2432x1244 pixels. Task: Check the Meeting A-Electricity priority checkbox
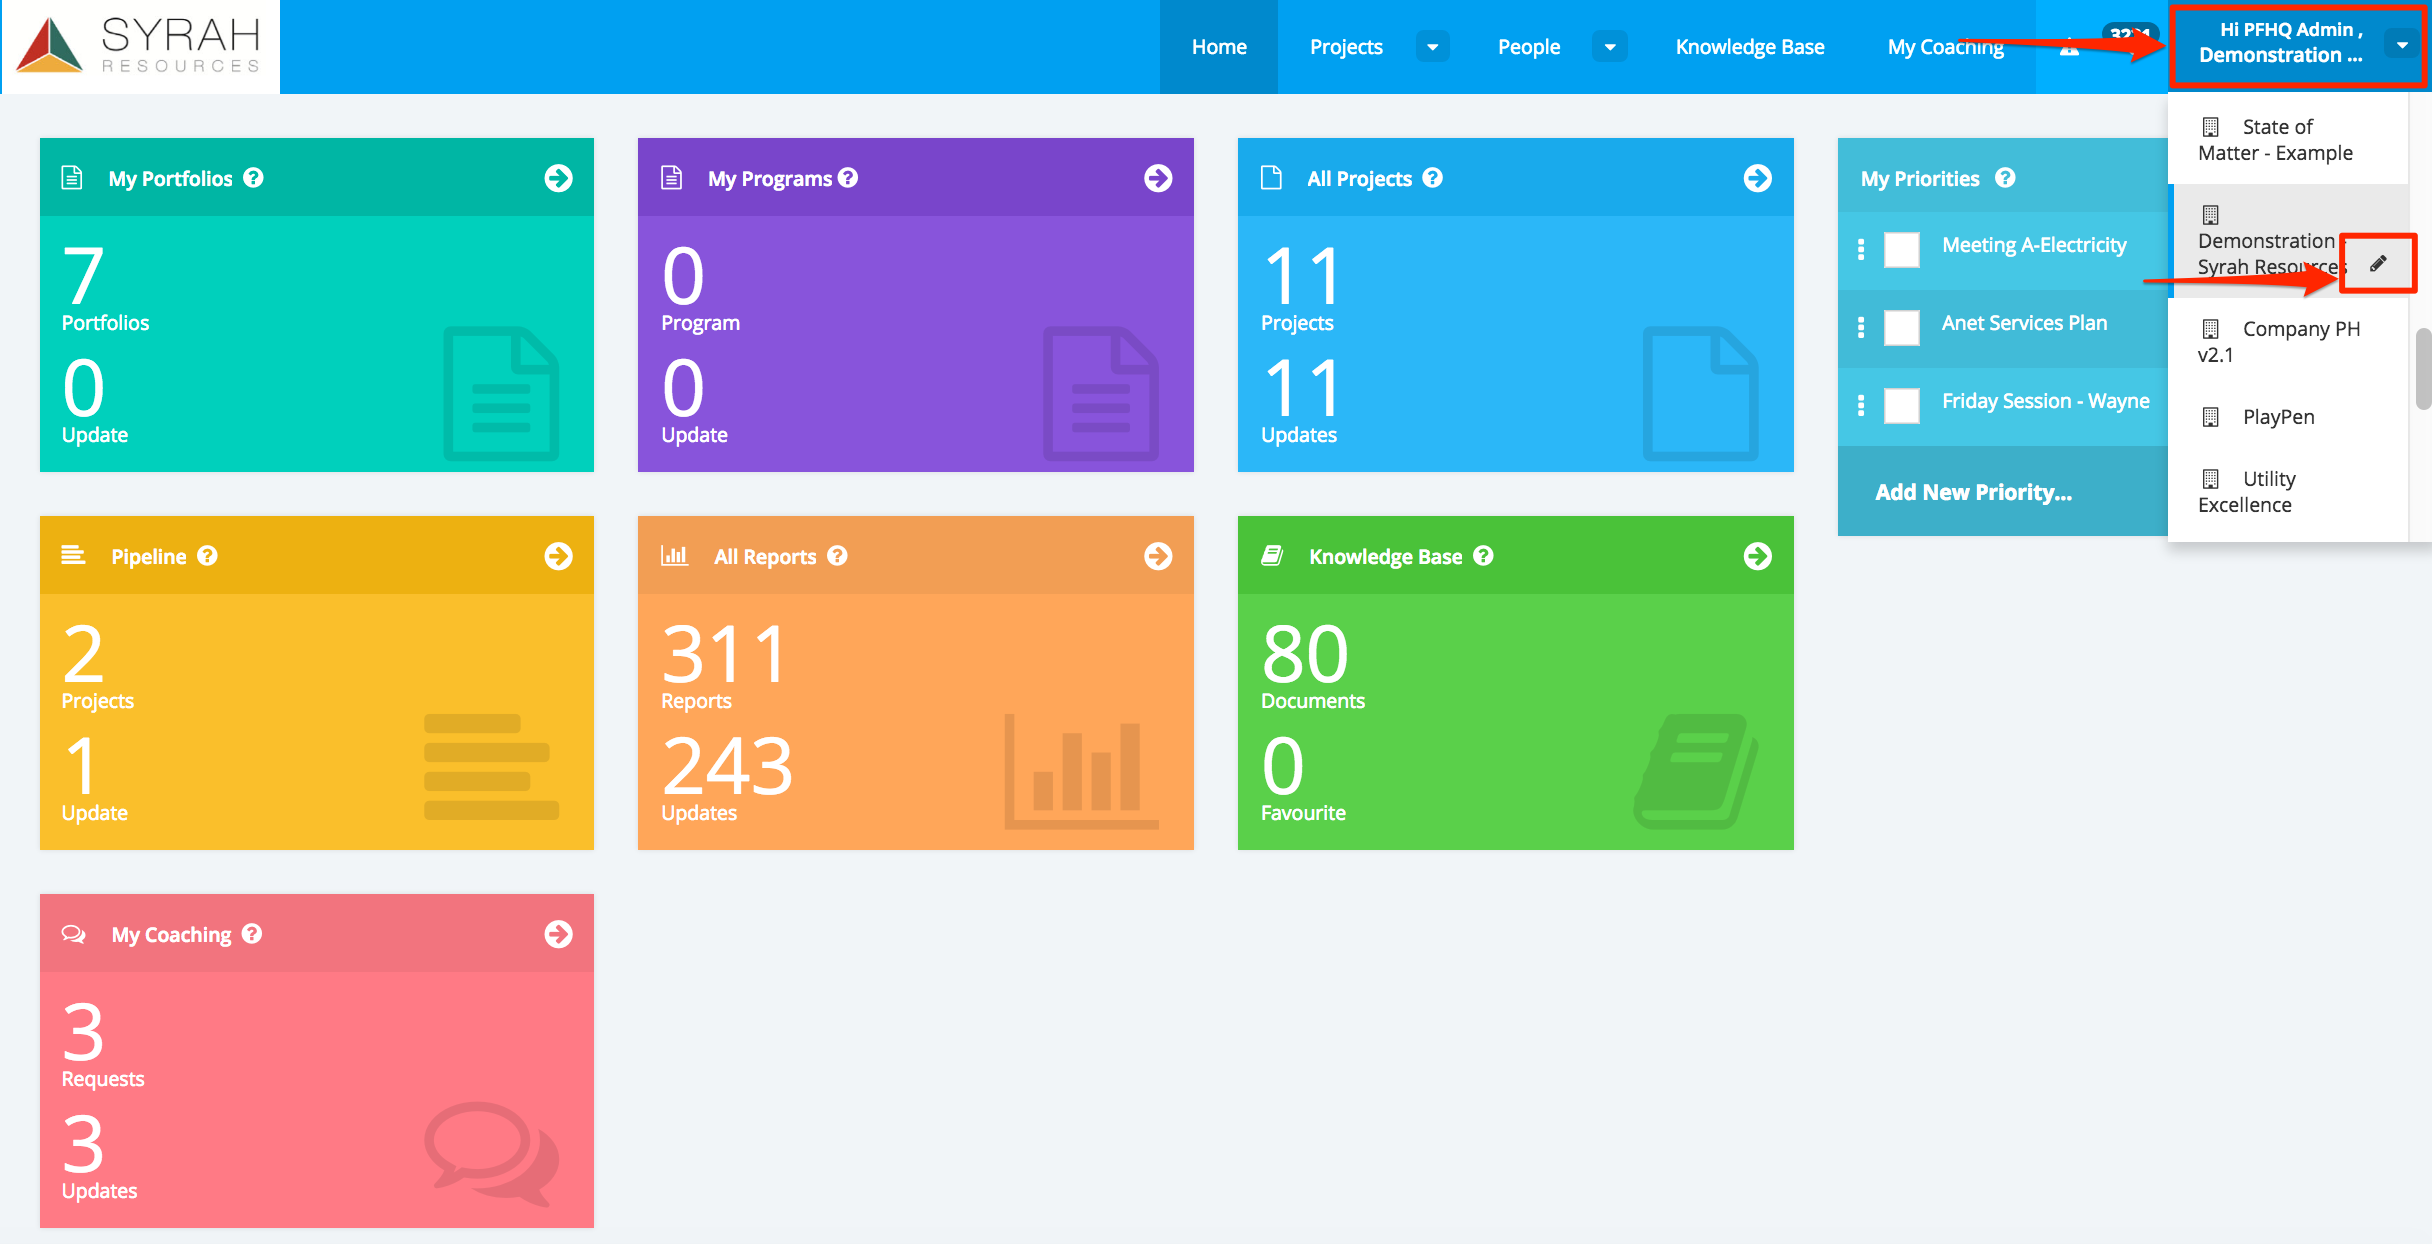[x=1901, y=249]
